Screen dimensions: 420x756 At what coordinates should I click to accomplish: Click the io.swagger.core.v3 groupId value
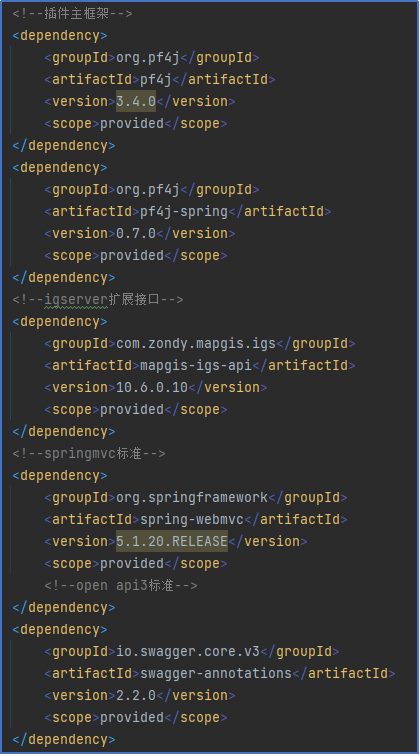pos(188,651)
